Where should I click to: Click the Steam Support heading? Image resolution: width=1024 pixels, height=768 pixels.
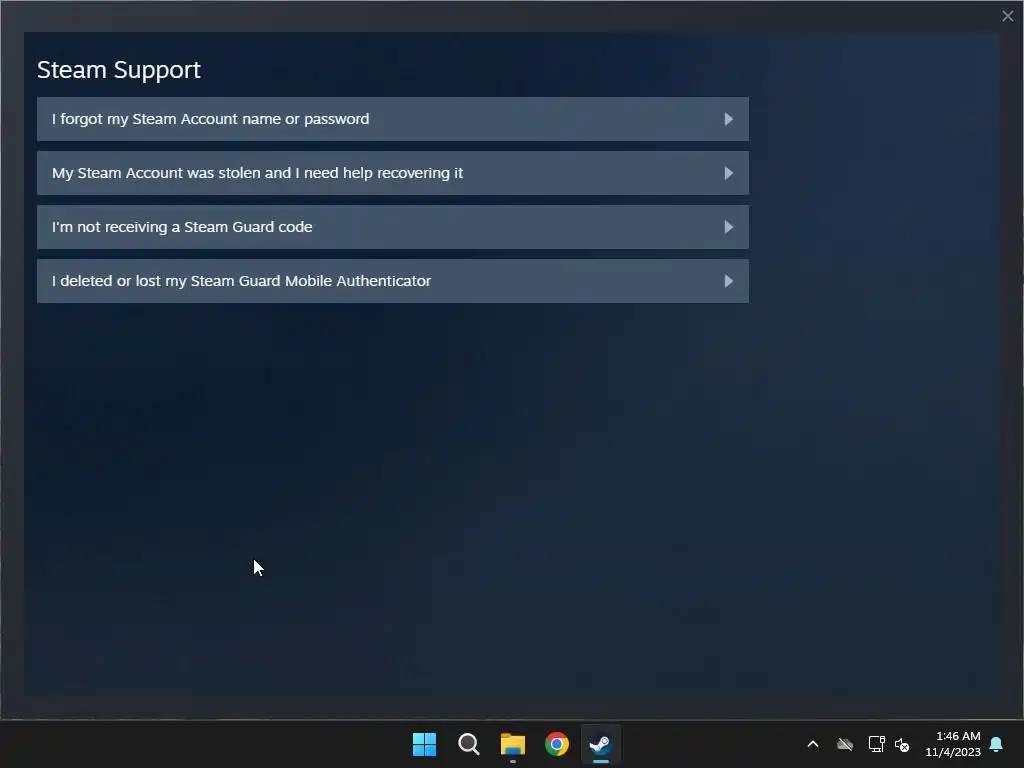pos(119,70)
